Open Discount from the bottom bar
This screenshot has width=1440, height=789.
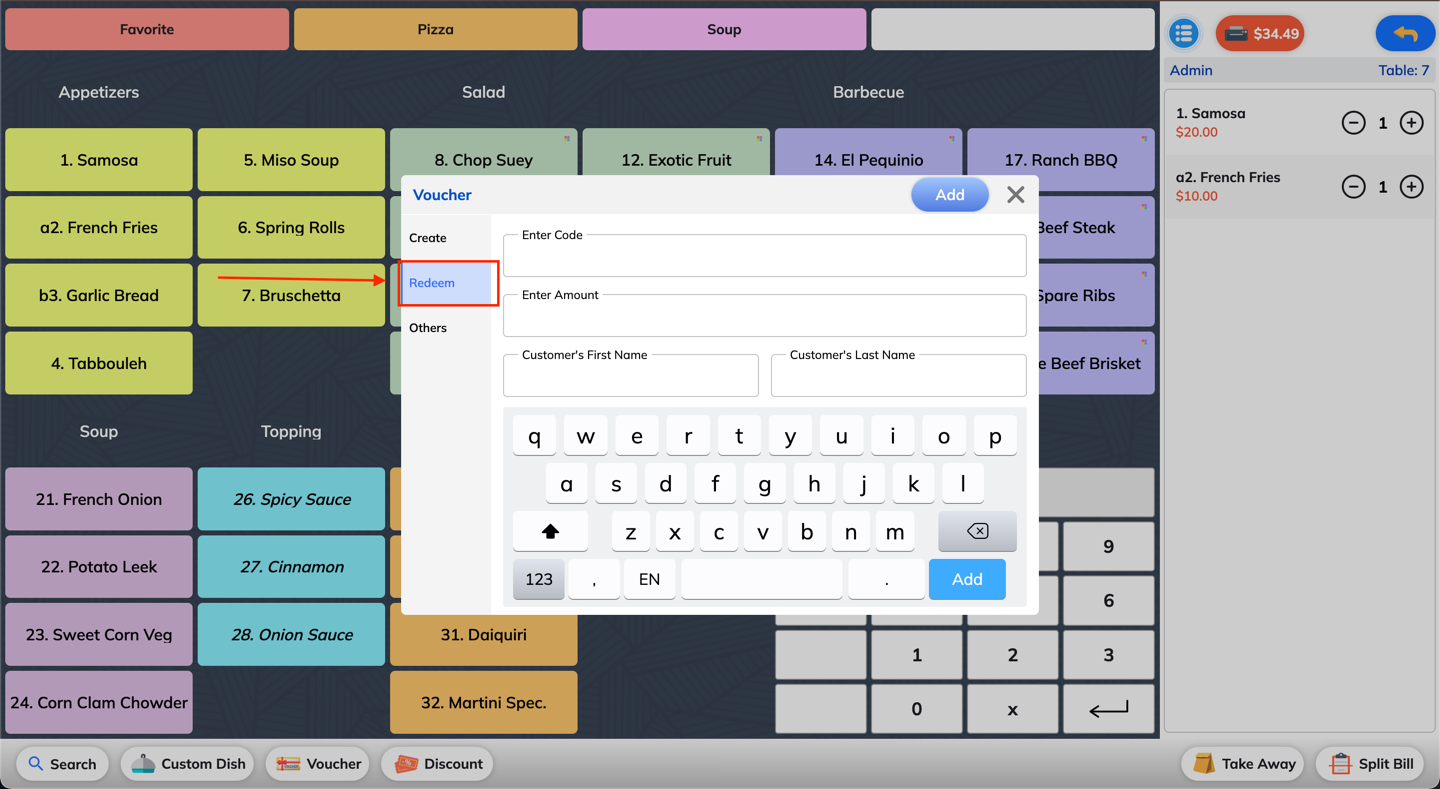pos(438,764)
